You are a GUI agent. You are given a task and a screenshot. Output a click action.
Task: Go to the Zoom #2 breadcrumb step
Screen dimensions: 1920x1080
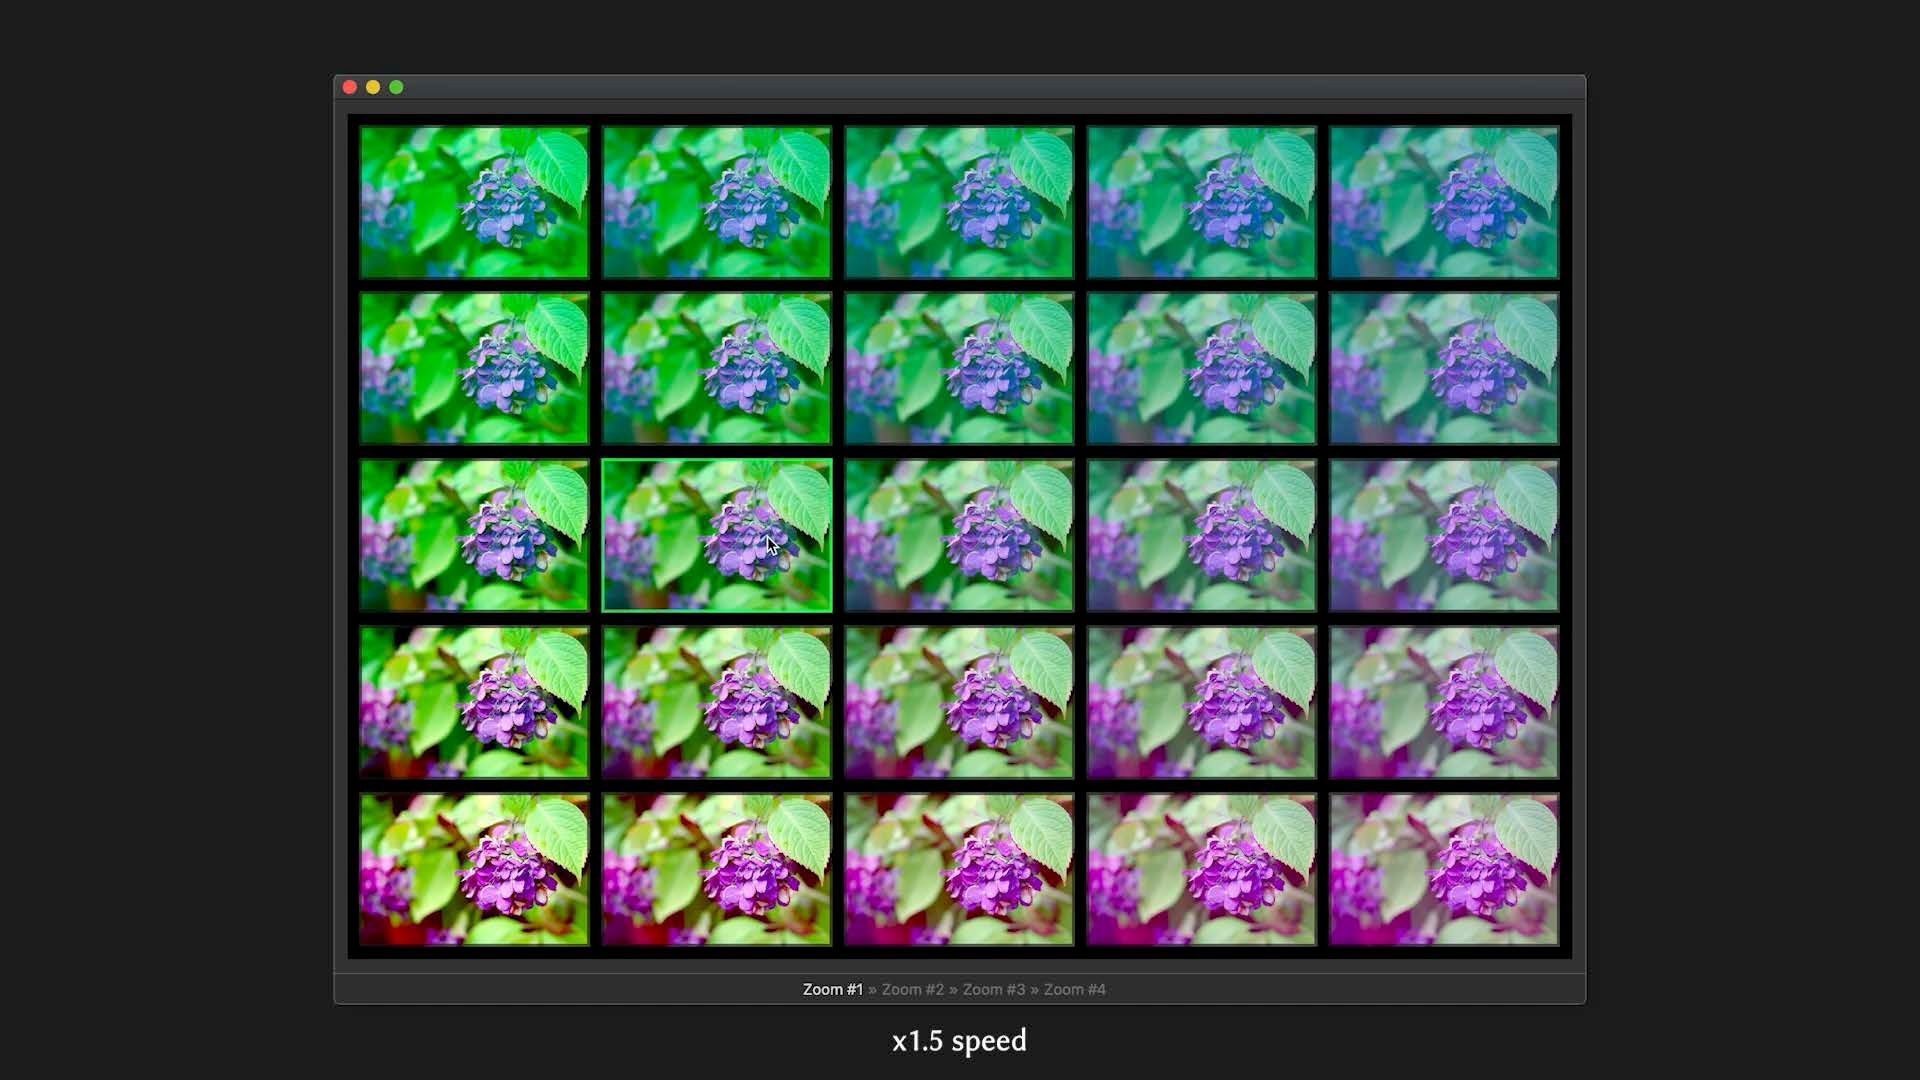pos(912,989)
